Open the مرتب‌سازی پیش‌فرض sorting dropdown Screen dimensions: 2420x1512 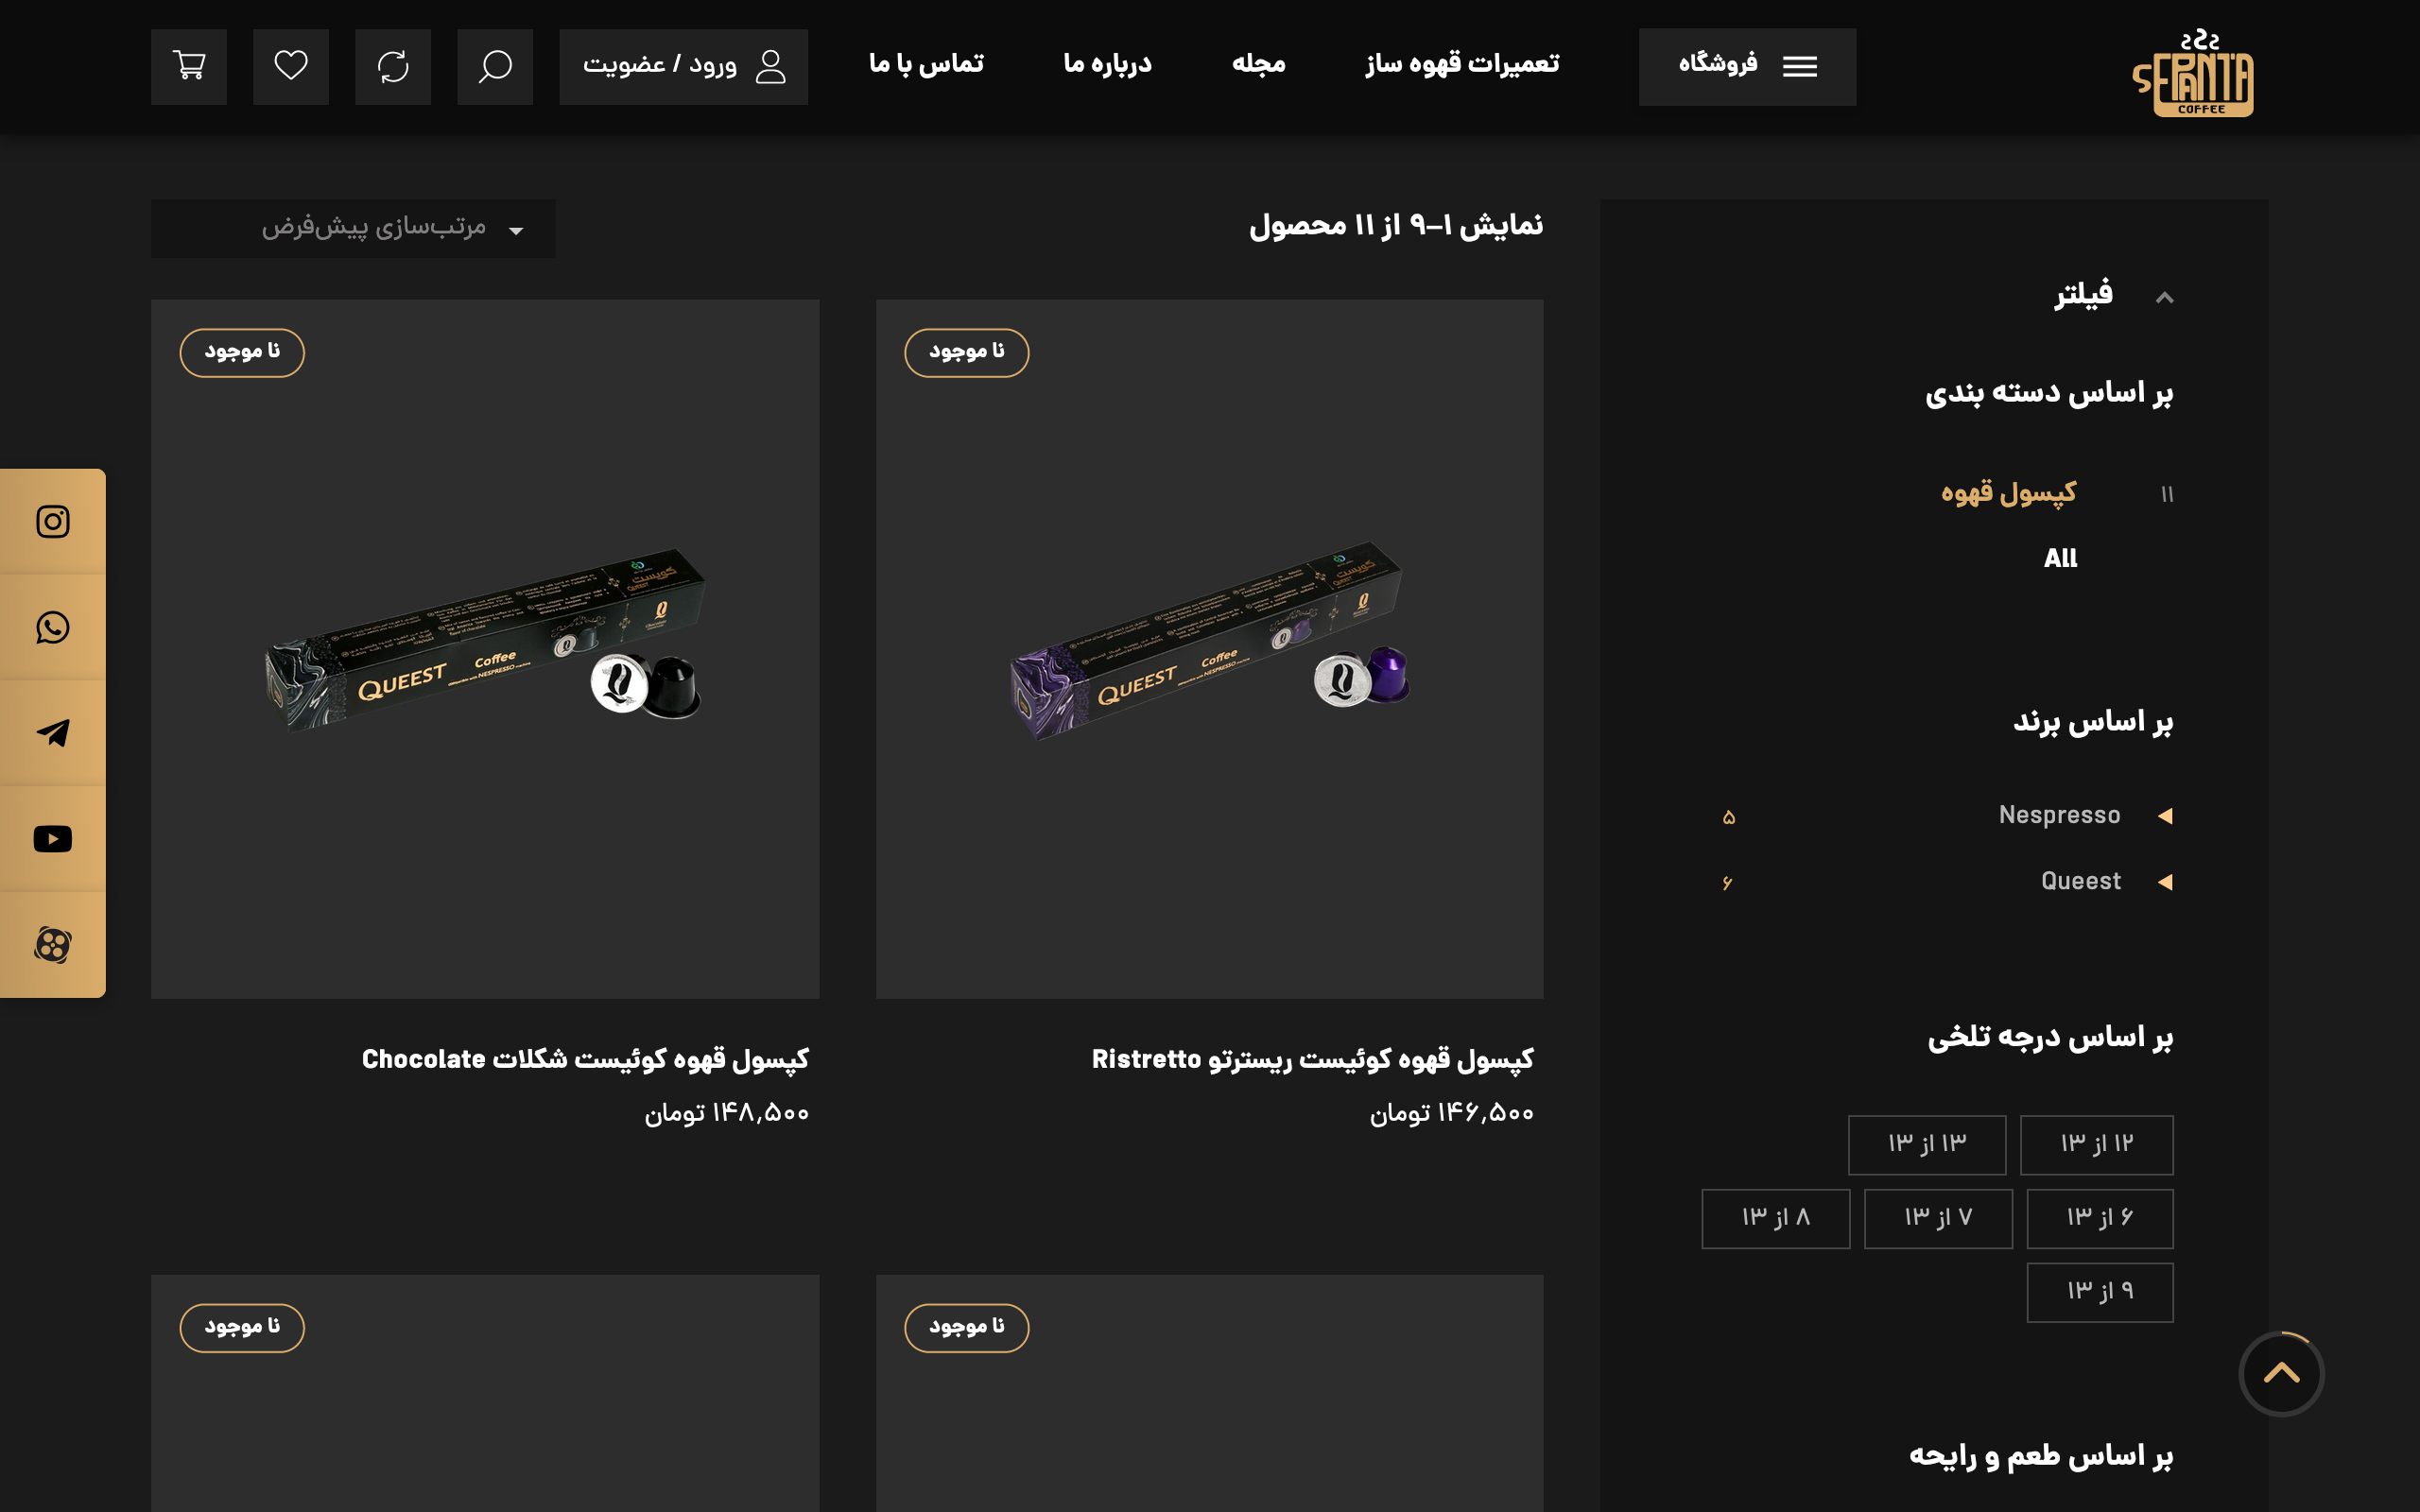click(353, 228)
